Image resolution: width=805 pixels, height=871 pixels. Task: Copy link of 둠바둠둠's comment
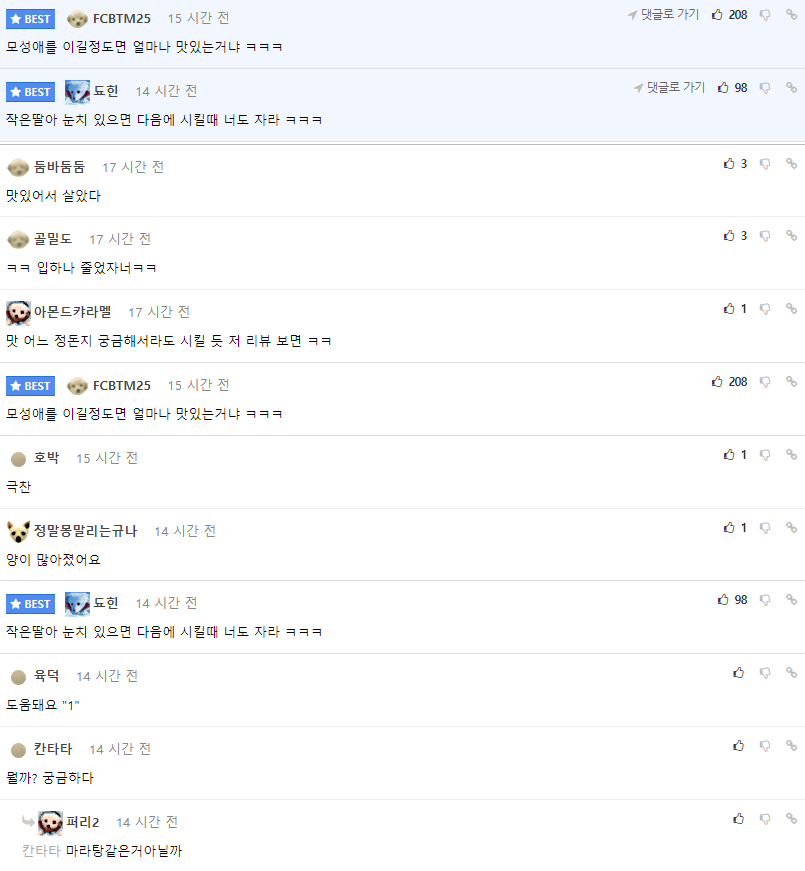792,163
